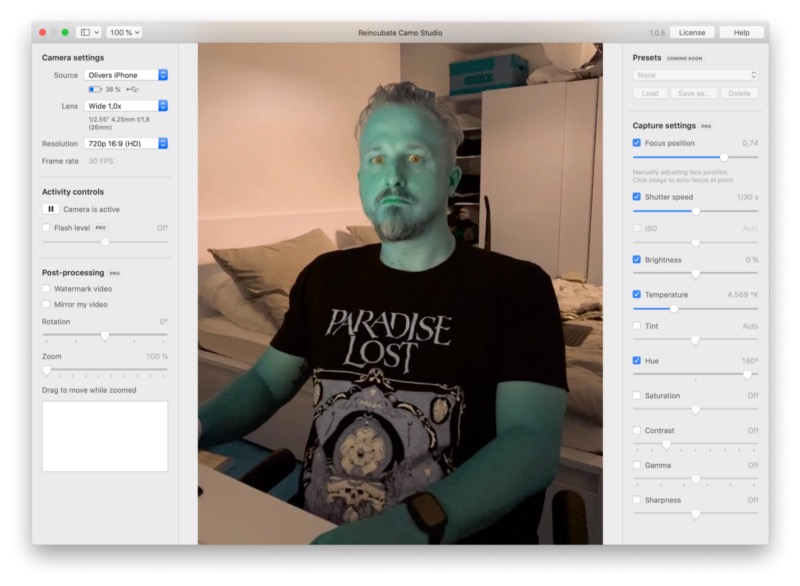Tick the Mirror my video checkbox
This screenshot has width=800, height=586.
pos(46,304)
